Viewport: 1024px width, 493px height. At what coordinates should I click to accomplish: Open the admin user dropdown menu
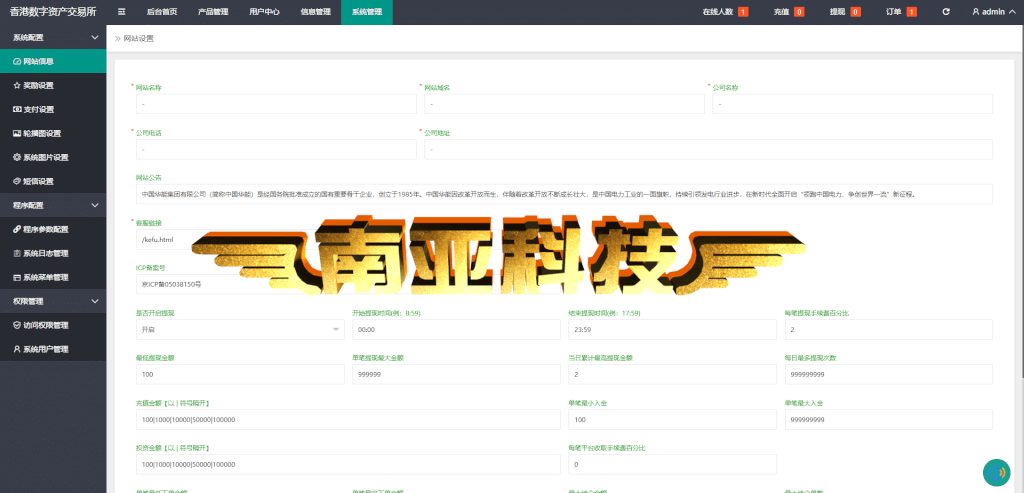point(993,12)
